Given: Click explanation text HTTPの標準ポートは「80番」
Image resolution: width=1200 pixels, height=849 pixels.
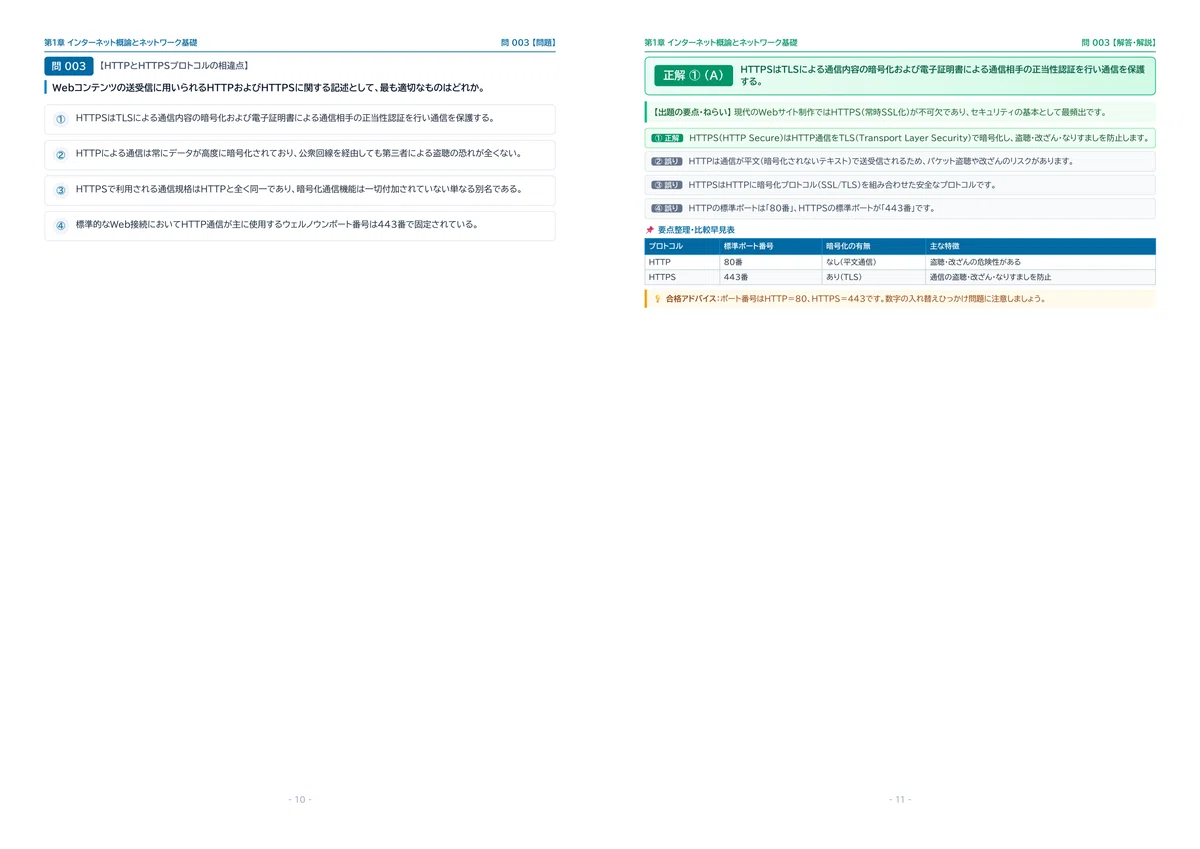Looking at the screenshot, I should click(x=812, y=209).
